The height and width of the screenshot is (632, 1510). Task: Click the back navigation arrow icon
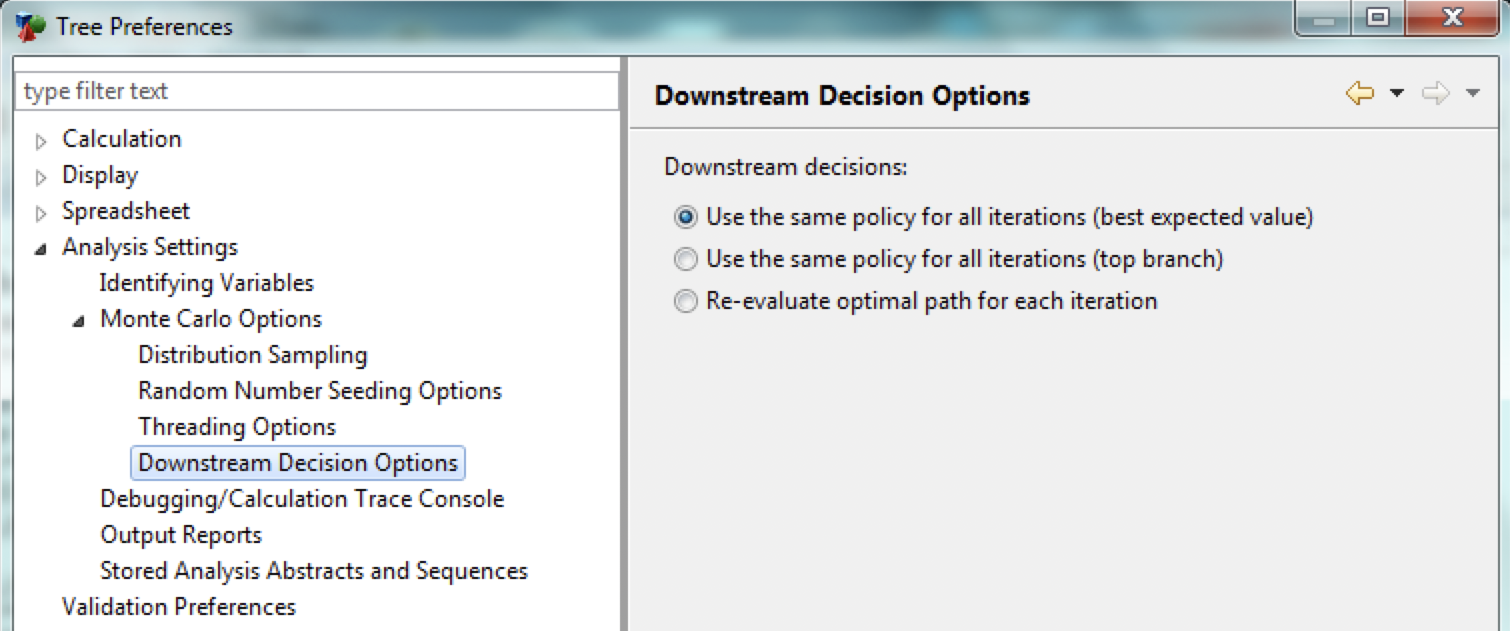pos(1359,94)
